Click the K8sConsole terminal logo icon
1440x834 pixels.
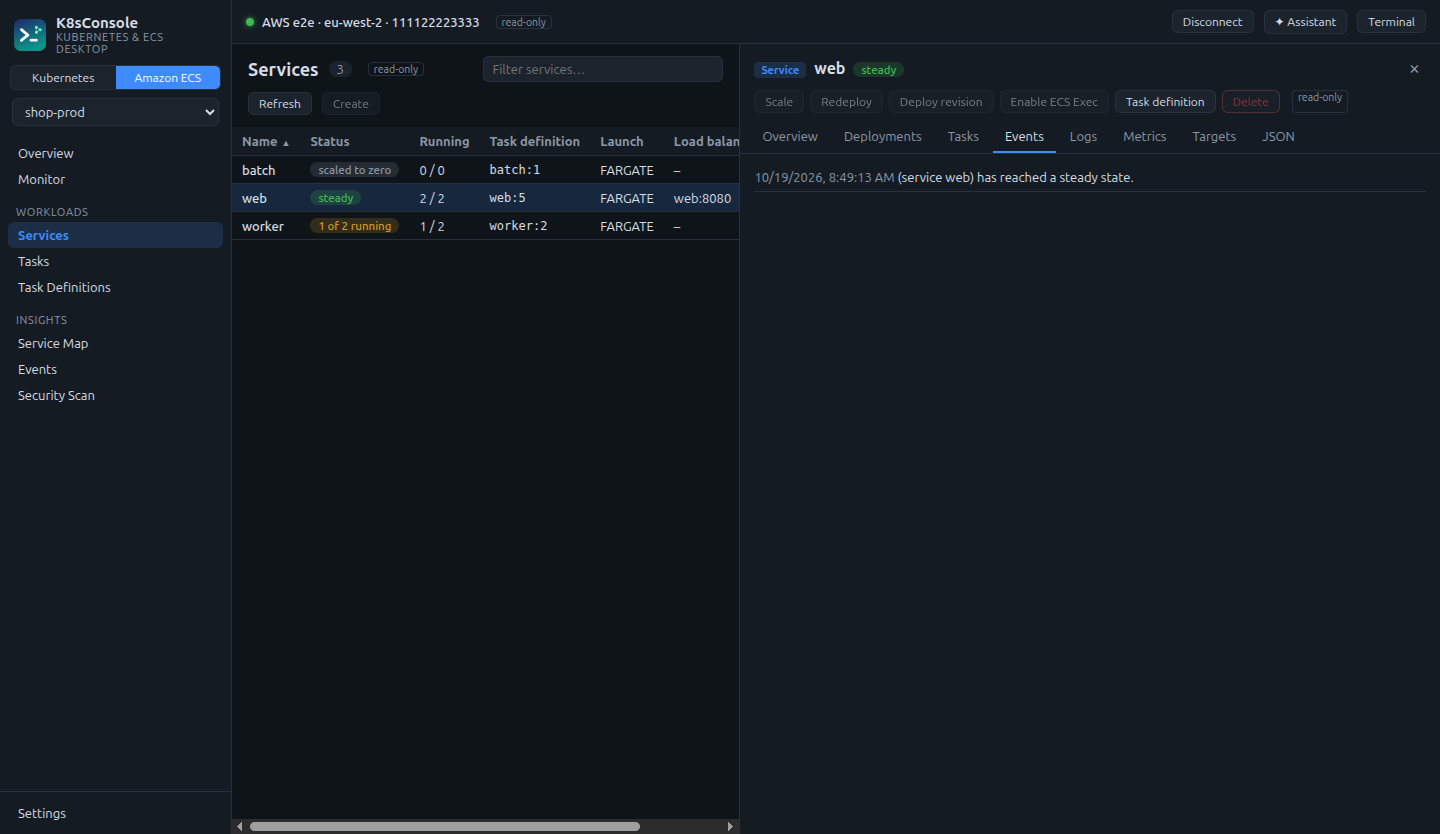[30, 35]
